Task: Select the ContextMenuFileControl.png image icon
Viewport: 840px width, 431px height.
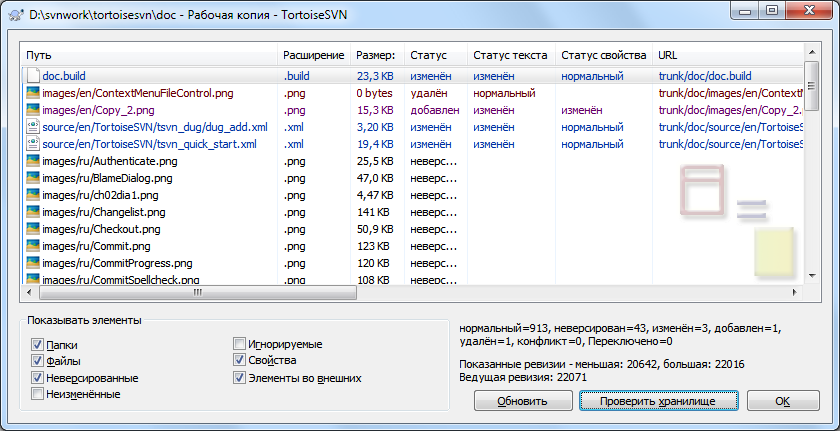Action: [33, 93]
